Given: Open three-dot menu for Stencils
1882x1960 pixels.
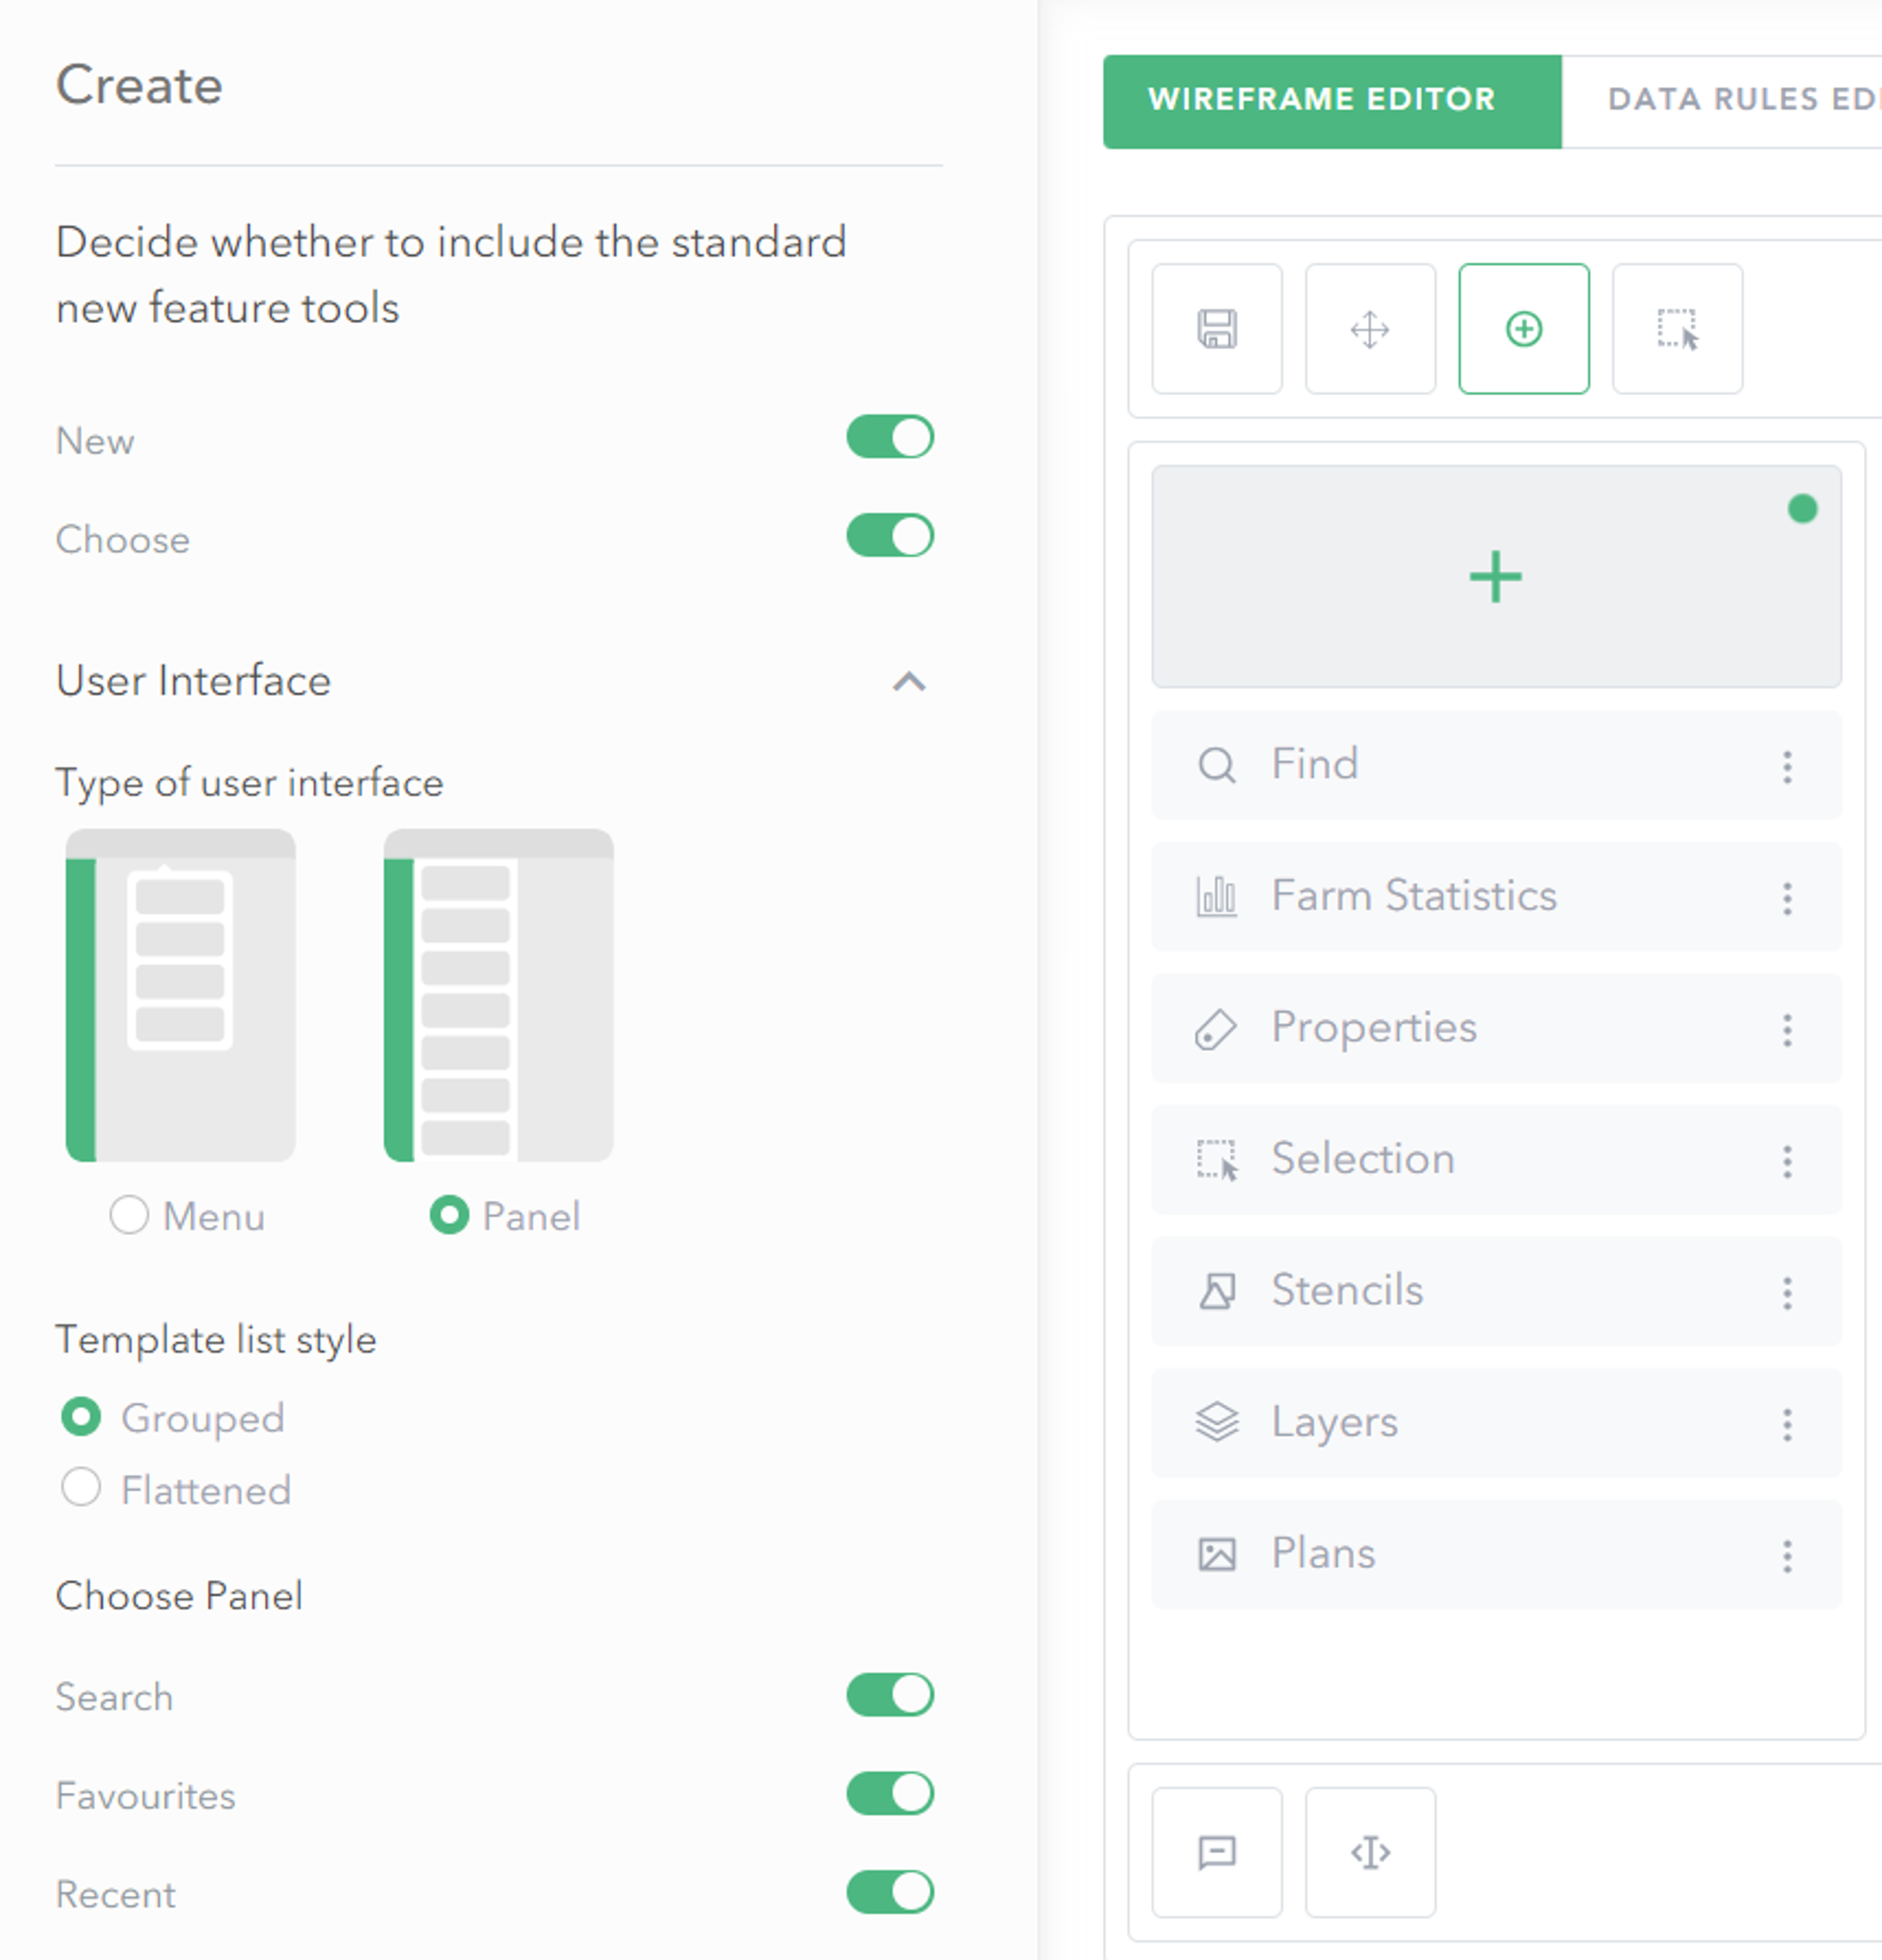Looking at the screenshot, I should pos(1787,1293).
